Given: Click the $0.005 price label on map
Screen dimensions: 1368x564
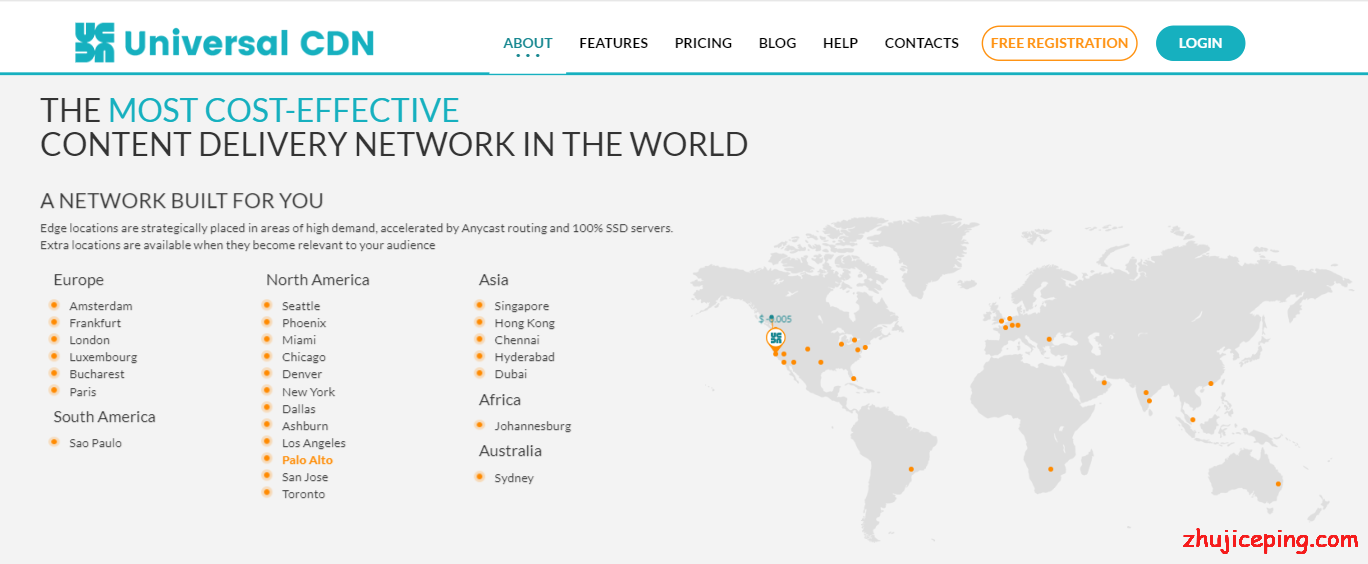Looking at the screenshot, I should coord(775,319).
